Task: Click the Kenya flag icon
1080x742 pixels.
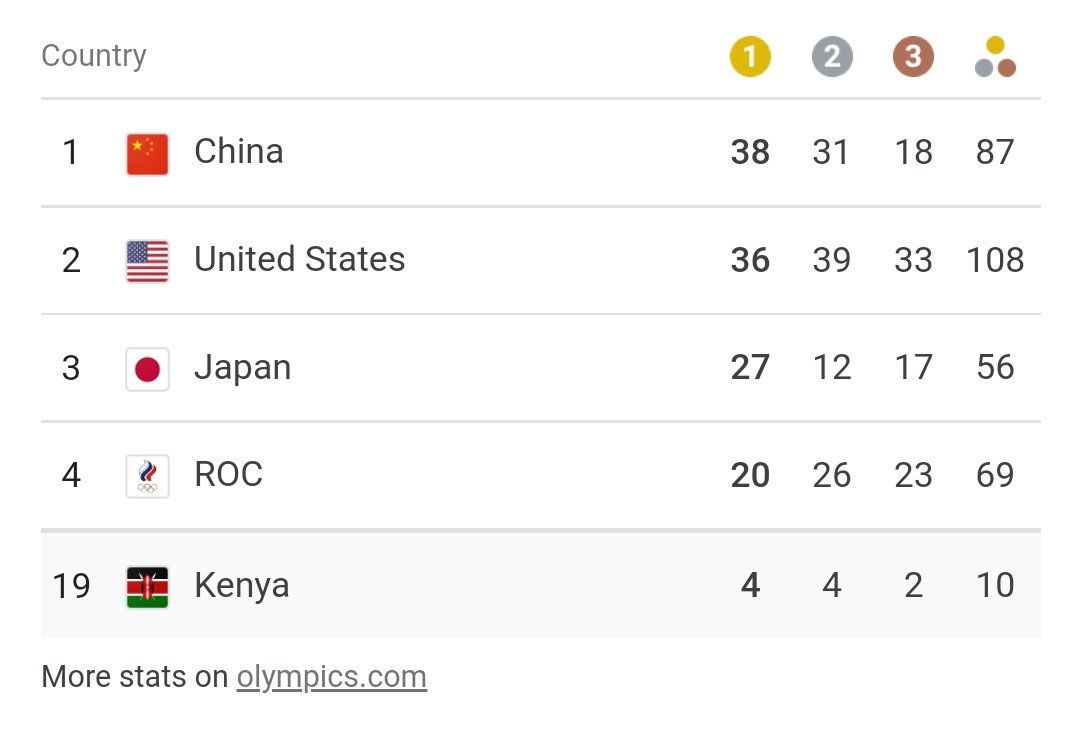Action: (x=147, y=587)
